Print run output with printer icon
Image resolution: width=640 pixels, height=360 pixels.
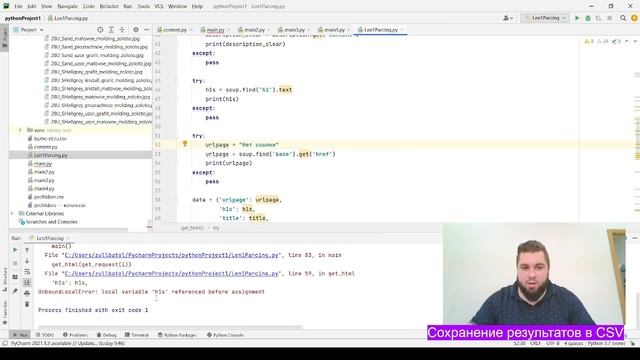pyautogui.click(x=27, y=293)
